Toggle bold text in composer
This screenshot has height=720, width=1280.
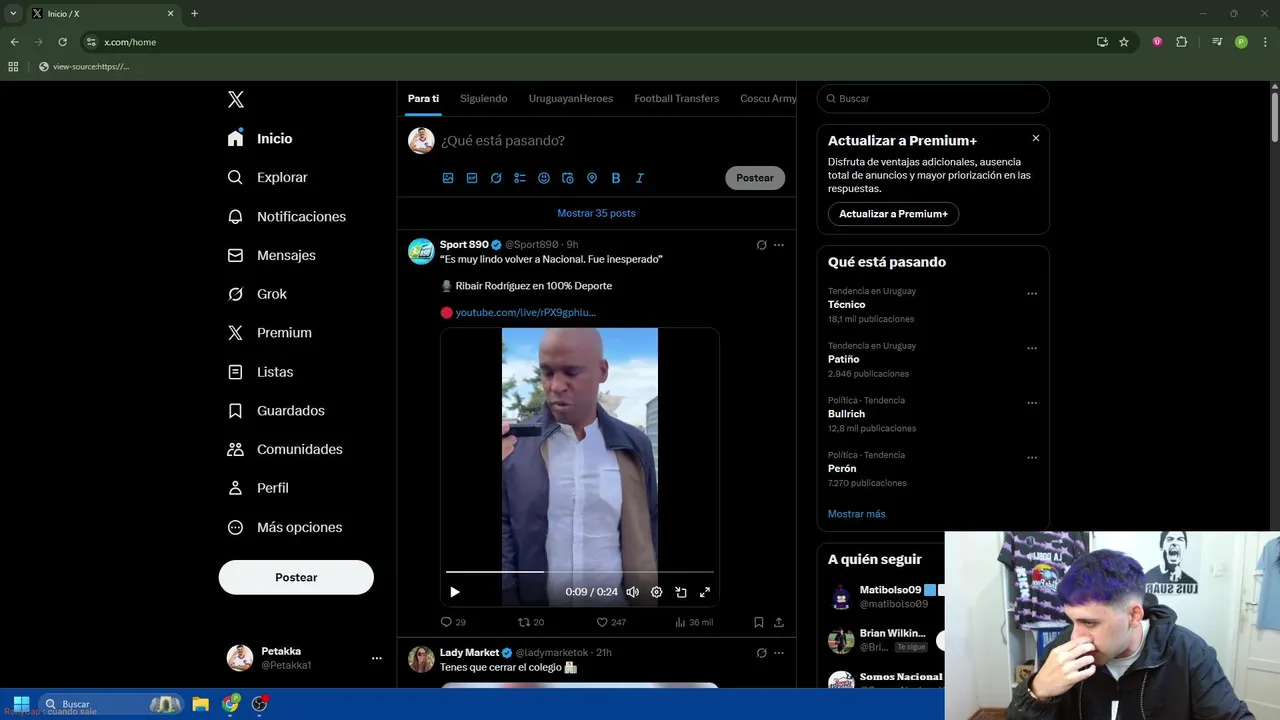click(616, 178)
